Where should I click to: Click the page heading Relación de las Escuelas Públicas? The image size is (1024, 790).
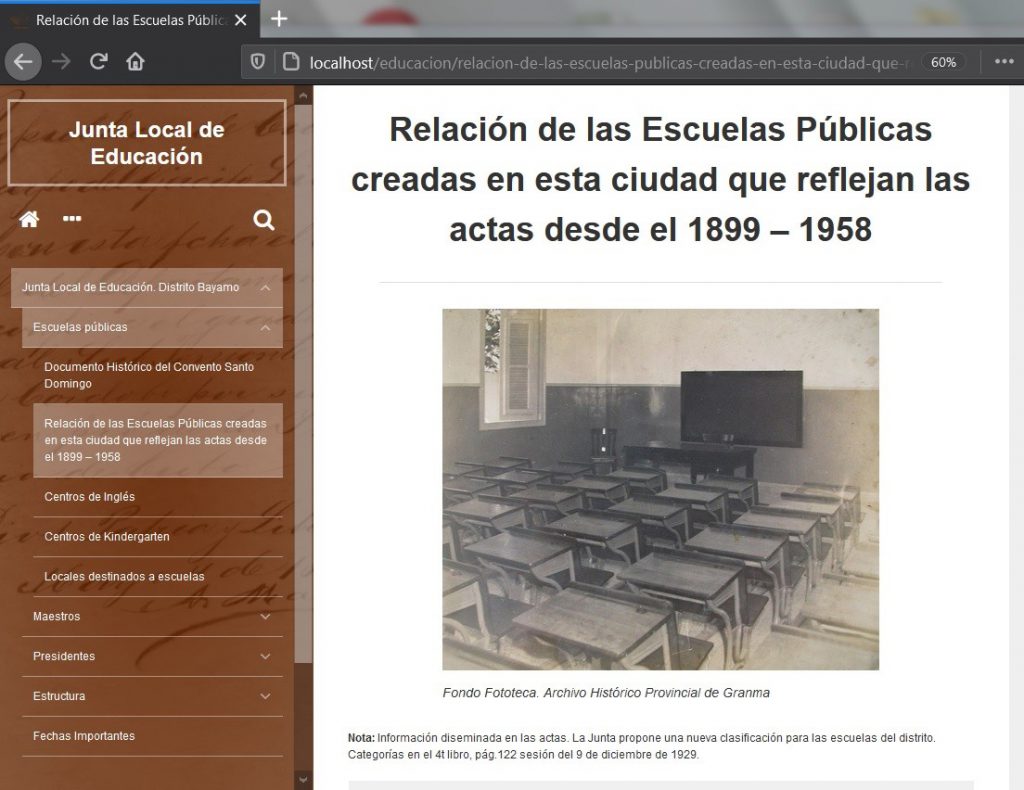660,180
